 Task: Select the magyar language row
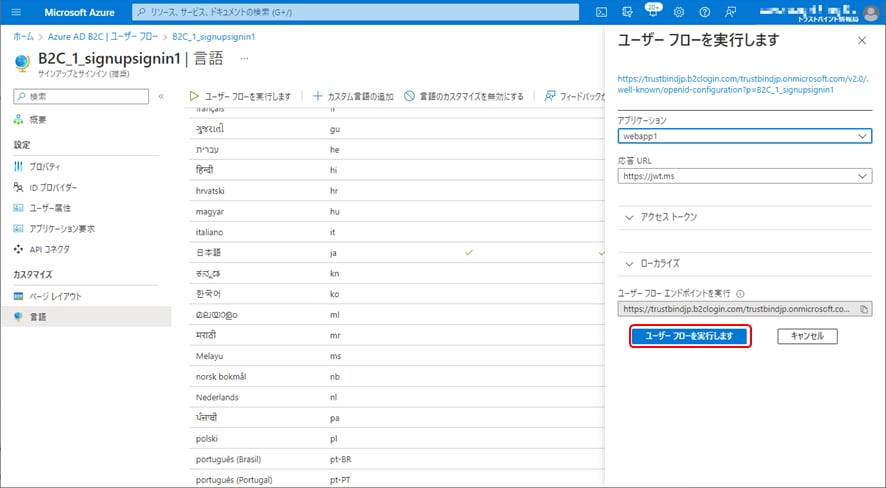pos(397,211)
